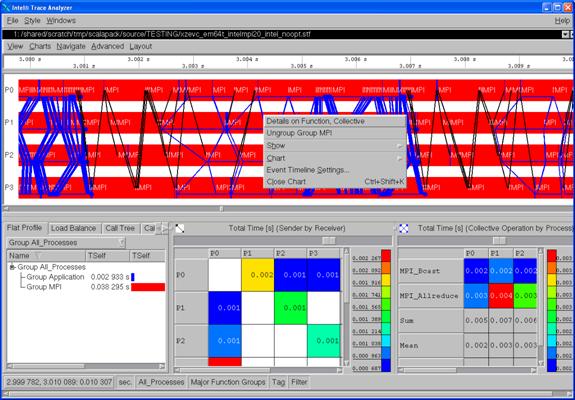Click the yellow swatch in Sender-Receiver legend
Viewport: 575px width, 400px height.
tap(386, 280)
